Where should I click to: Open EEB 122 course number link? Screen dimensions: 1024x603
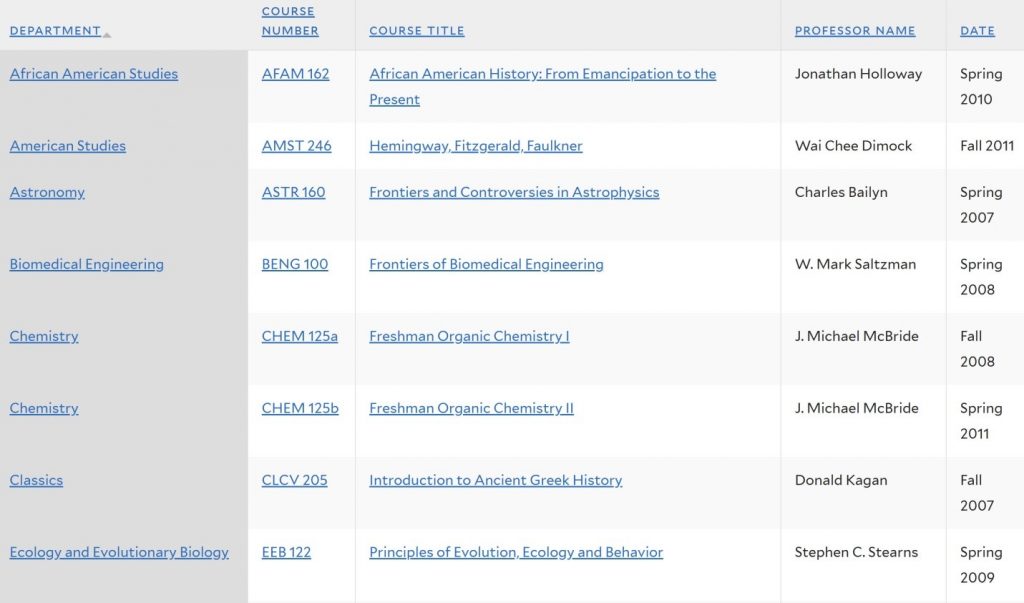[x=286, y=552]
